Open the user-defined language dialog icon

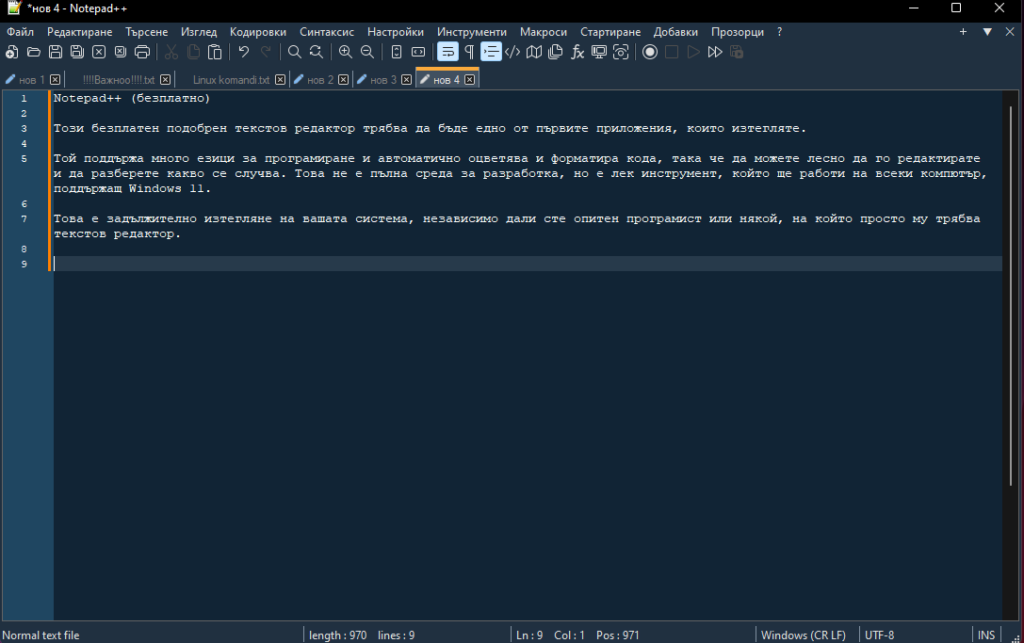pyautogui.click(x=513, y=52)
